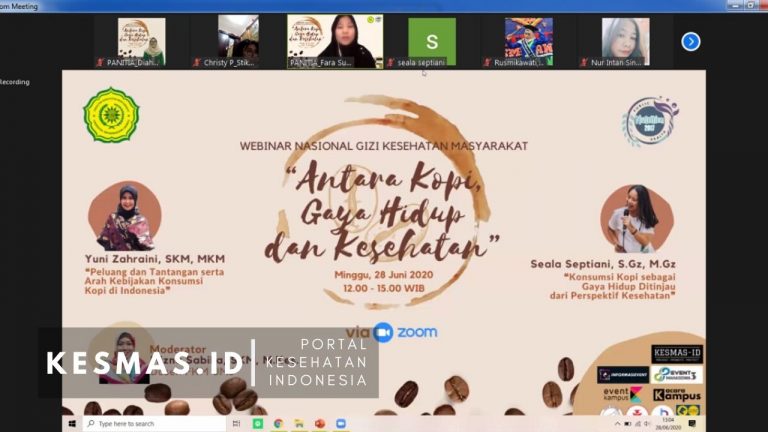Click muted microphone icon beside PANITIA_Diah
This screenshot has height=432, width=768.
point(100,63)
